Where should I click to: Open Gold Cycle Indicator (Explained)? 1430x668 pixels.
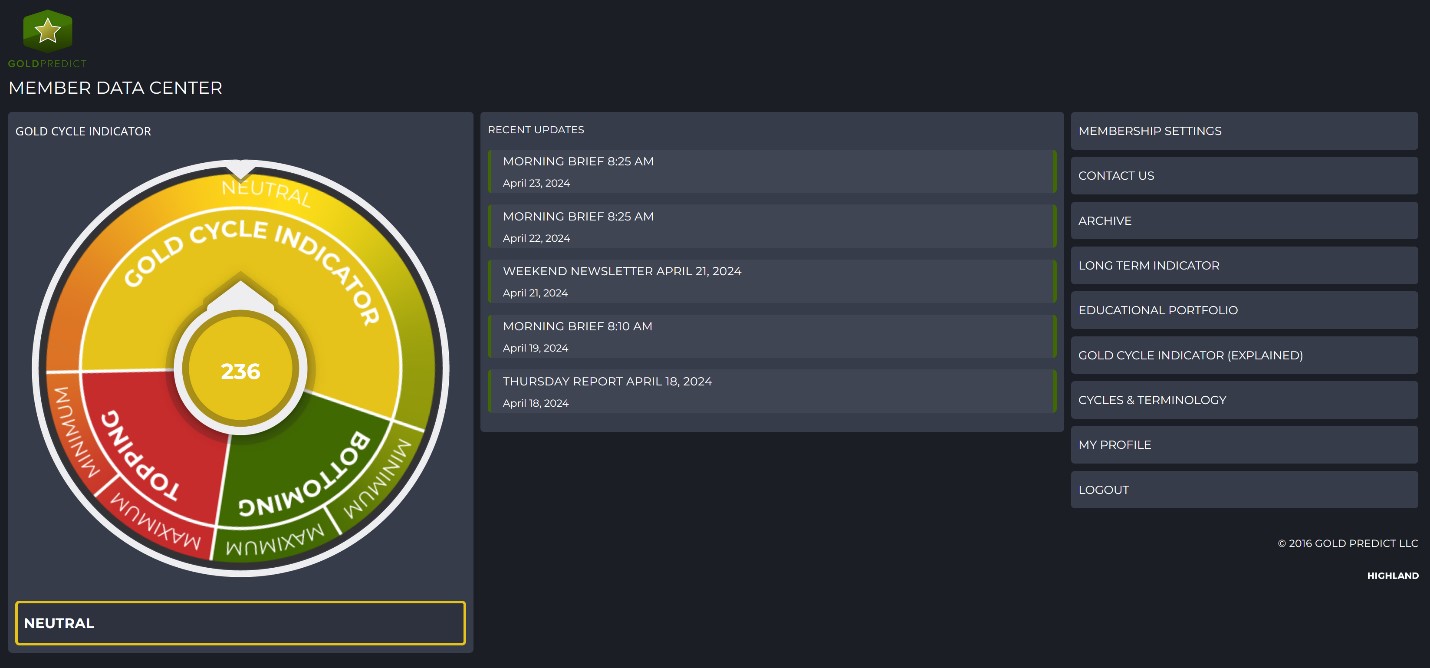(1244, 355)
